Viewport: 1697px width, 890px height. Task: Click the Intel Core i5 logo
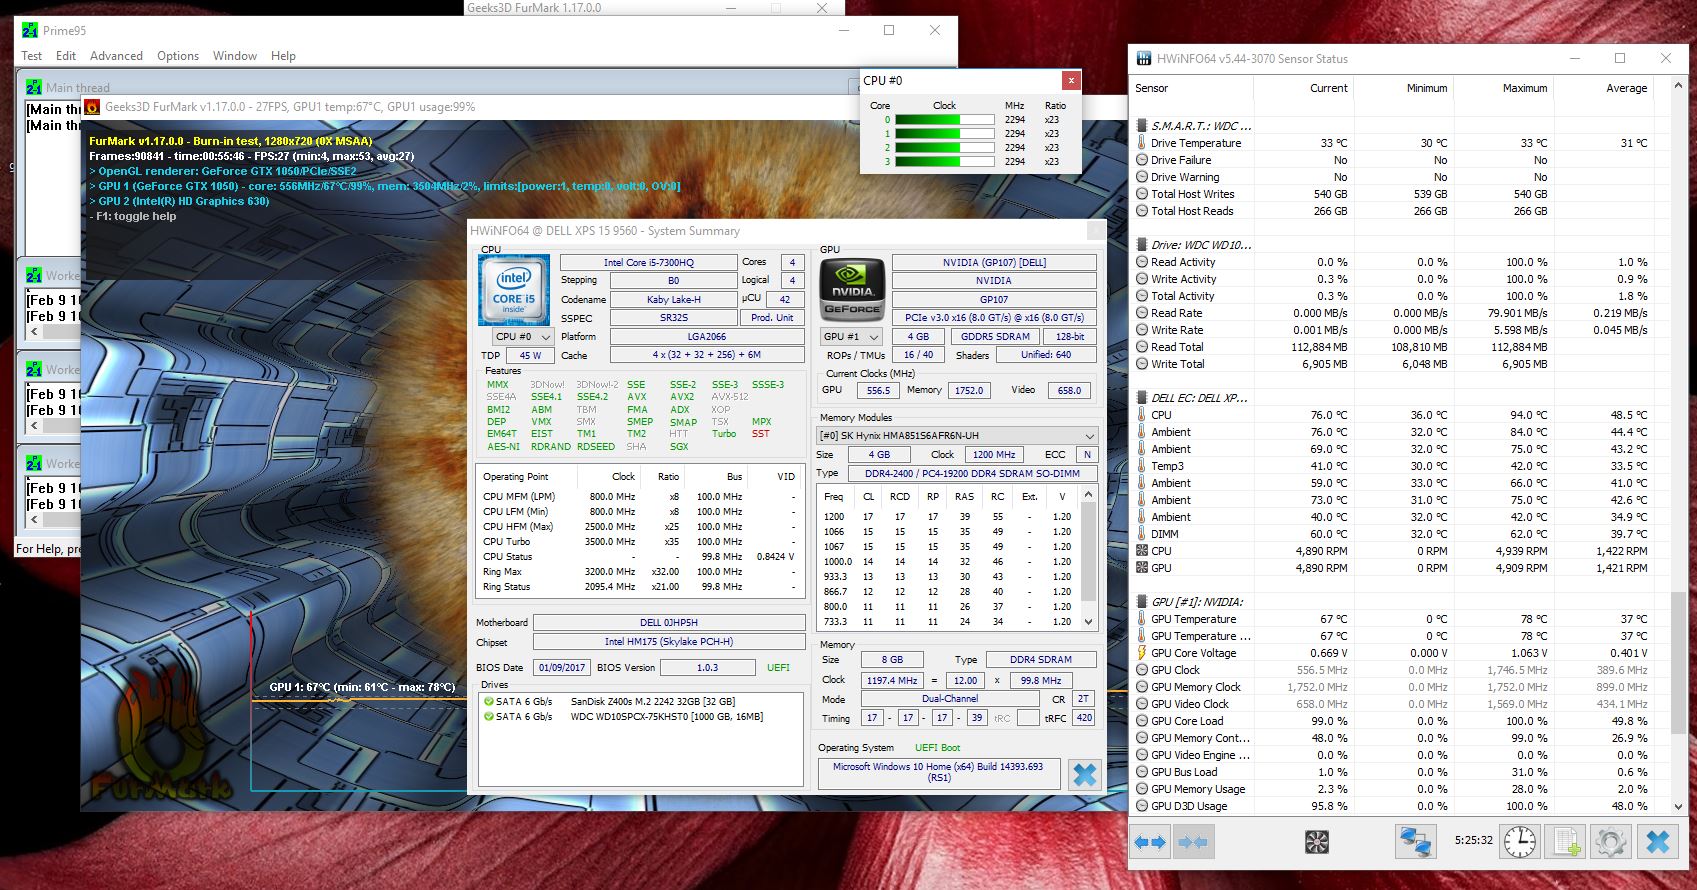coord(514,290)
